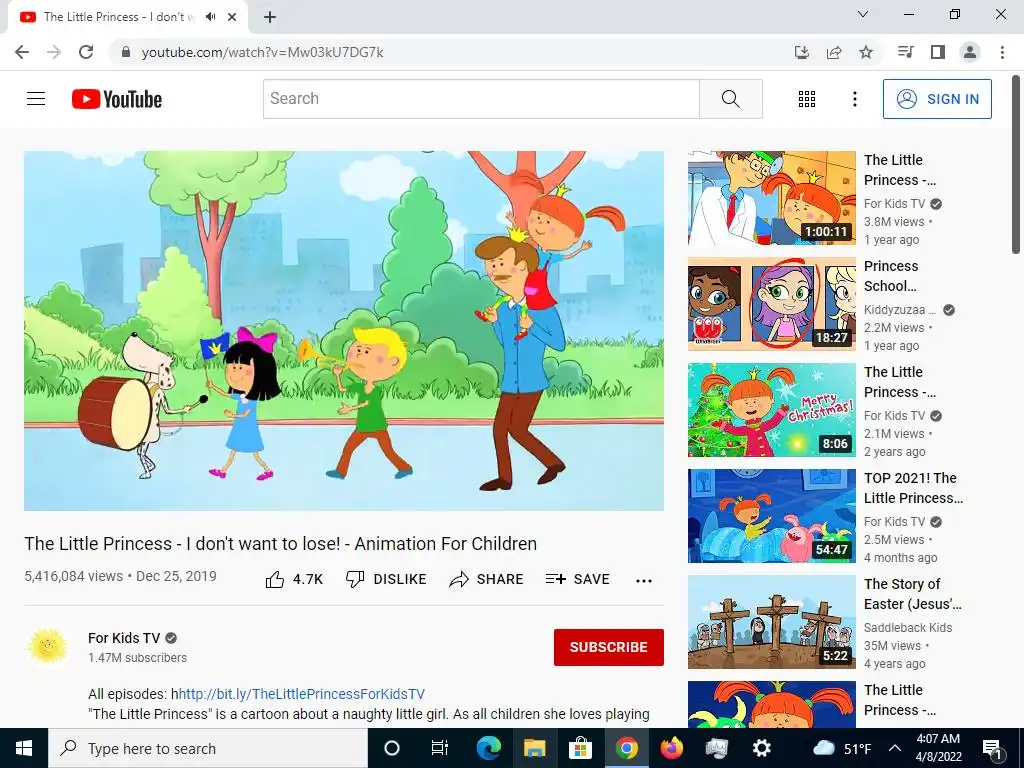Open the clock showing 4:07 AM

(938, 748)
